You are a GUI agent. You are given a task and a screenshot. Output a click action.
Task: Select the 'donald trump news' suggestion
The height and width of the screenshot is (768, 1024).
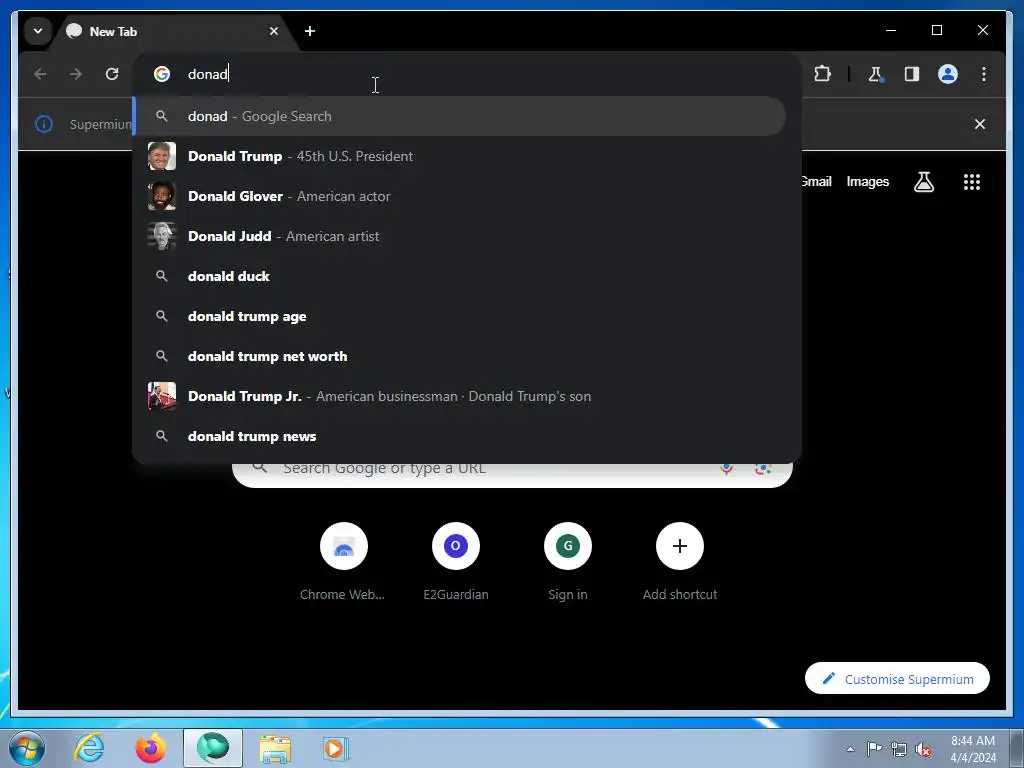pos(460,436)
